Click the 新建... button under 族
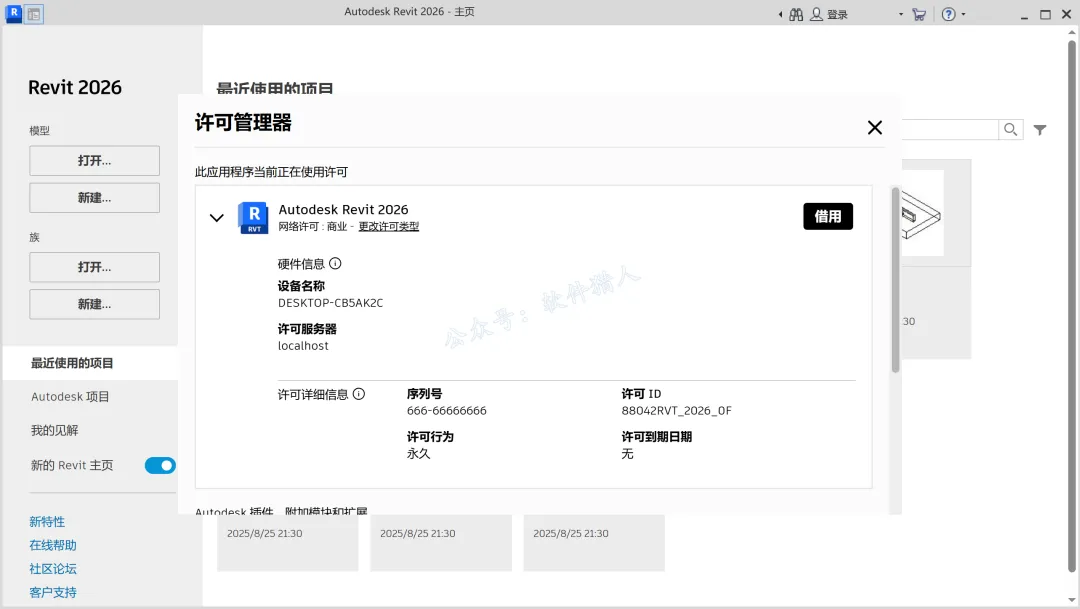Image resolution: width=1080 pixels, height=609 pixels. 94,304
